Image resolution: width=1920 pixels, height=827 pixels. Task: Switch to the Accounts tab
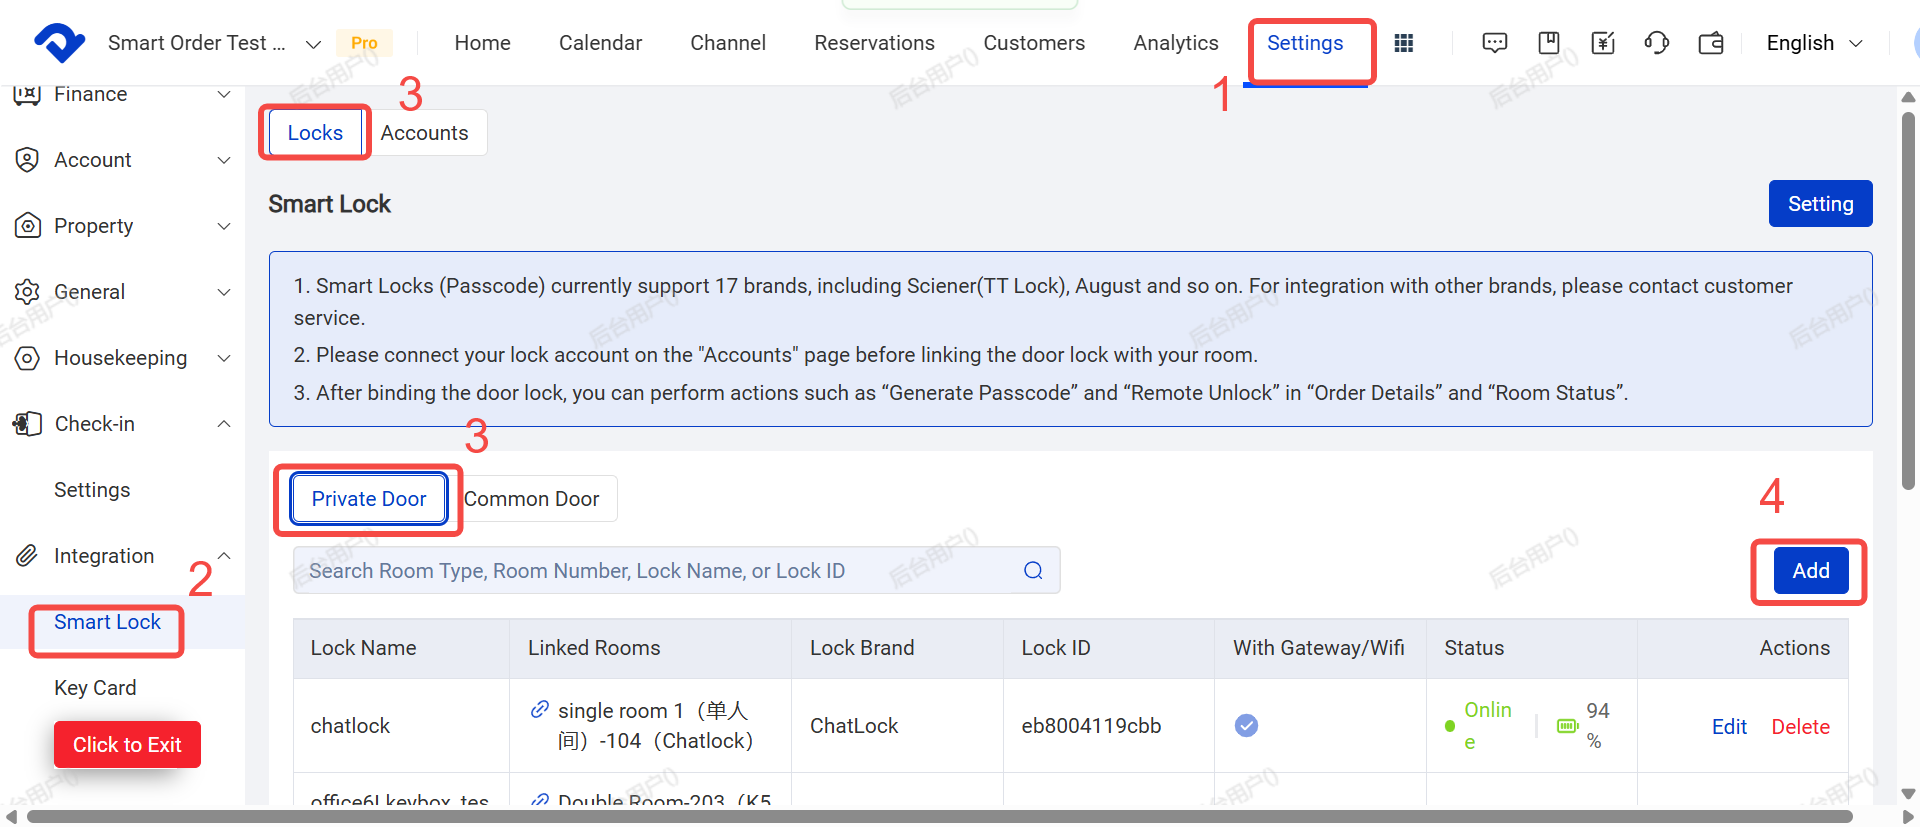424,133
